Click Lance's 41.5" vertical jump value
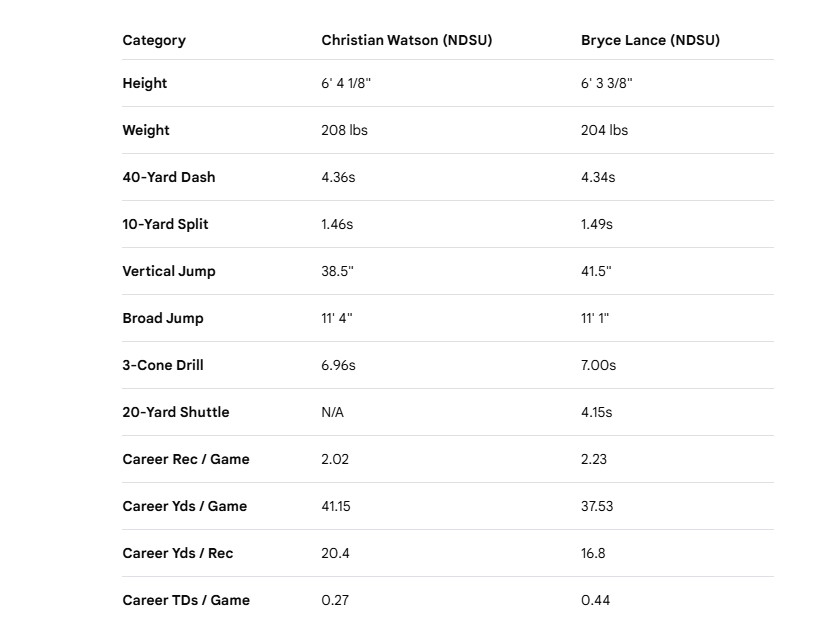The height and width of the screenshot is (633, 839). pyautogui.click(x=596, y=271)
